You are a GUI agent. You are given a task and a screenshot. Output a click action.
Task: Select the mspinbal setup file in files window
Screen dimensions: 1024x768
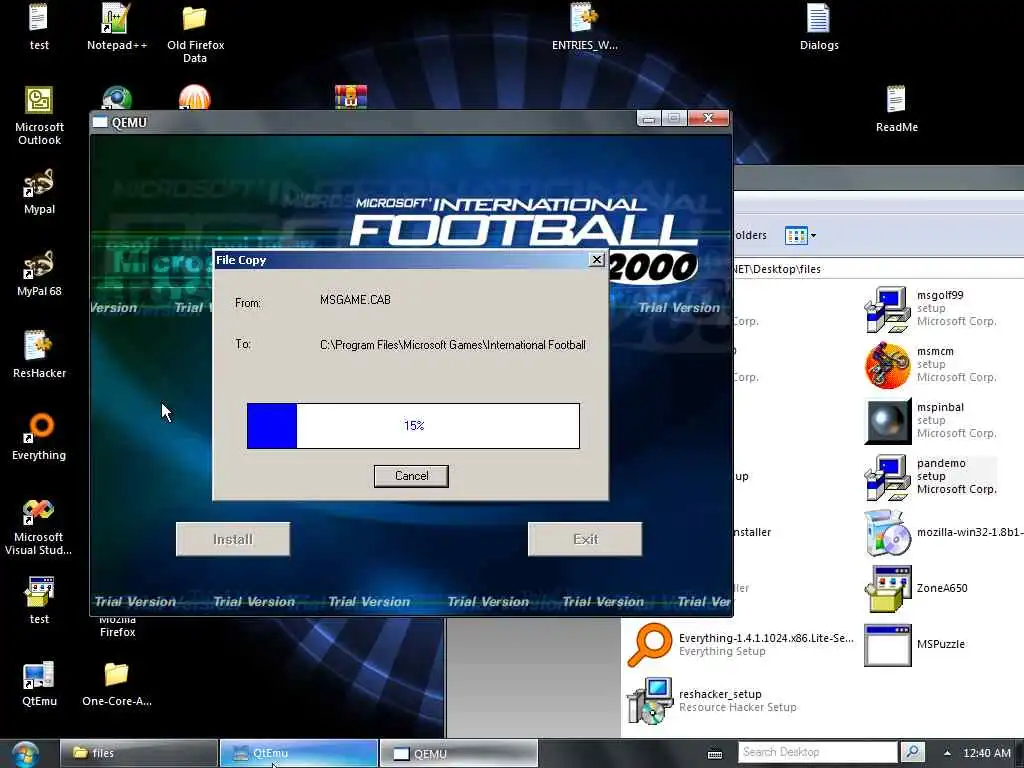tap(932, 421)
